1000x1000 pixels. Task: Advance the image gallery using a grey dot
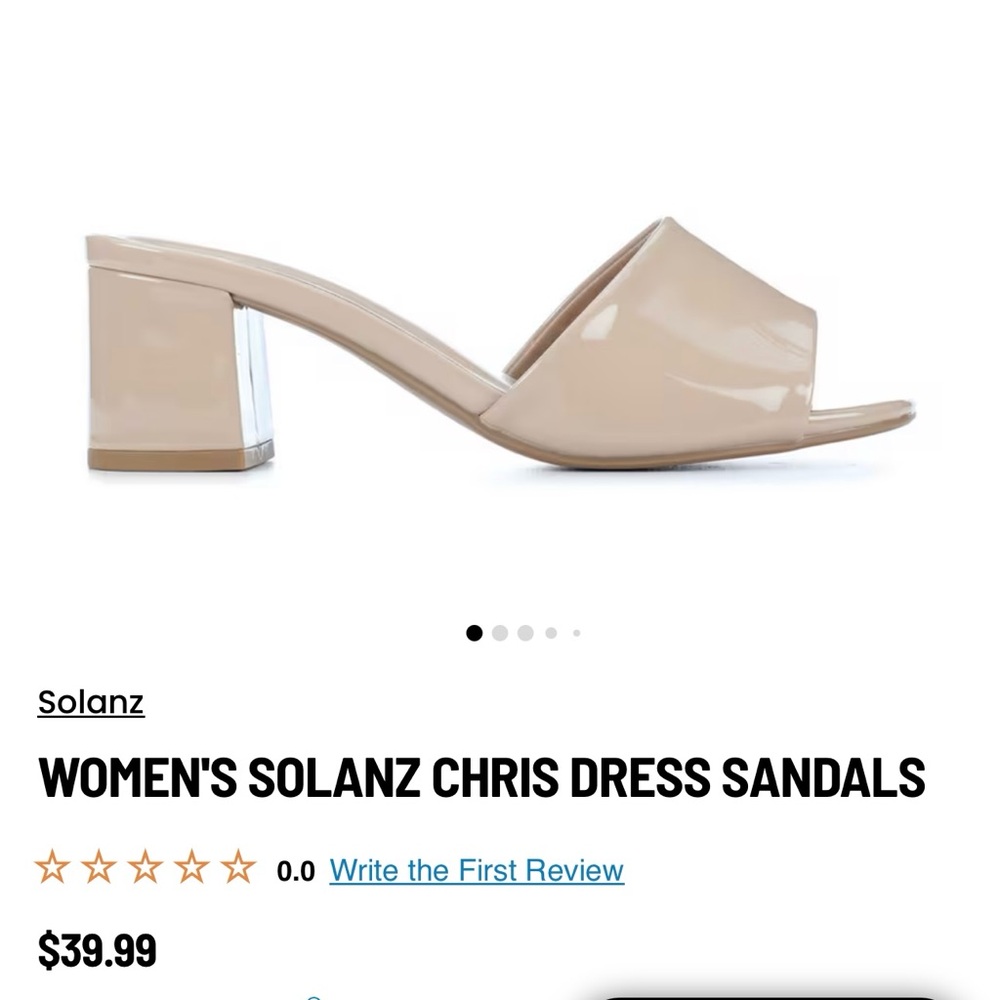(x=525, y=632)
